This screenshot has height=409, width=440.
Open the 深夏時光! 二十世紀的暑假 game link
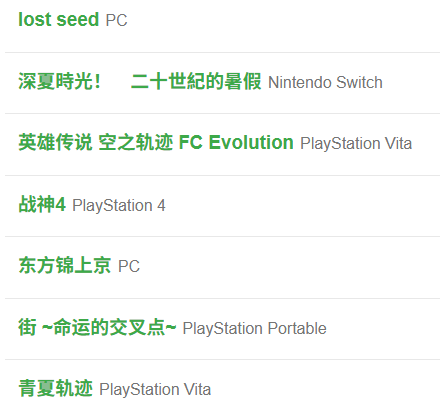click(140, 81)
